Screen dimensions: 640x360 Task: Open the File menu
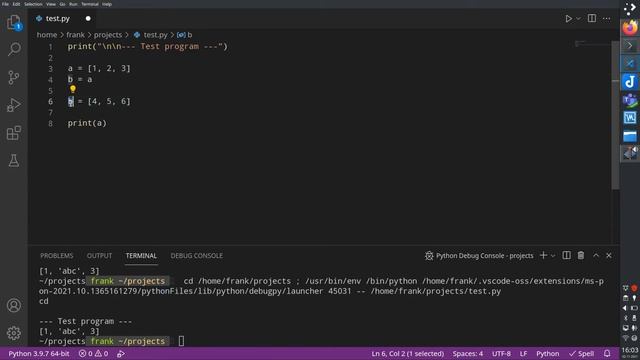[5, 4]
